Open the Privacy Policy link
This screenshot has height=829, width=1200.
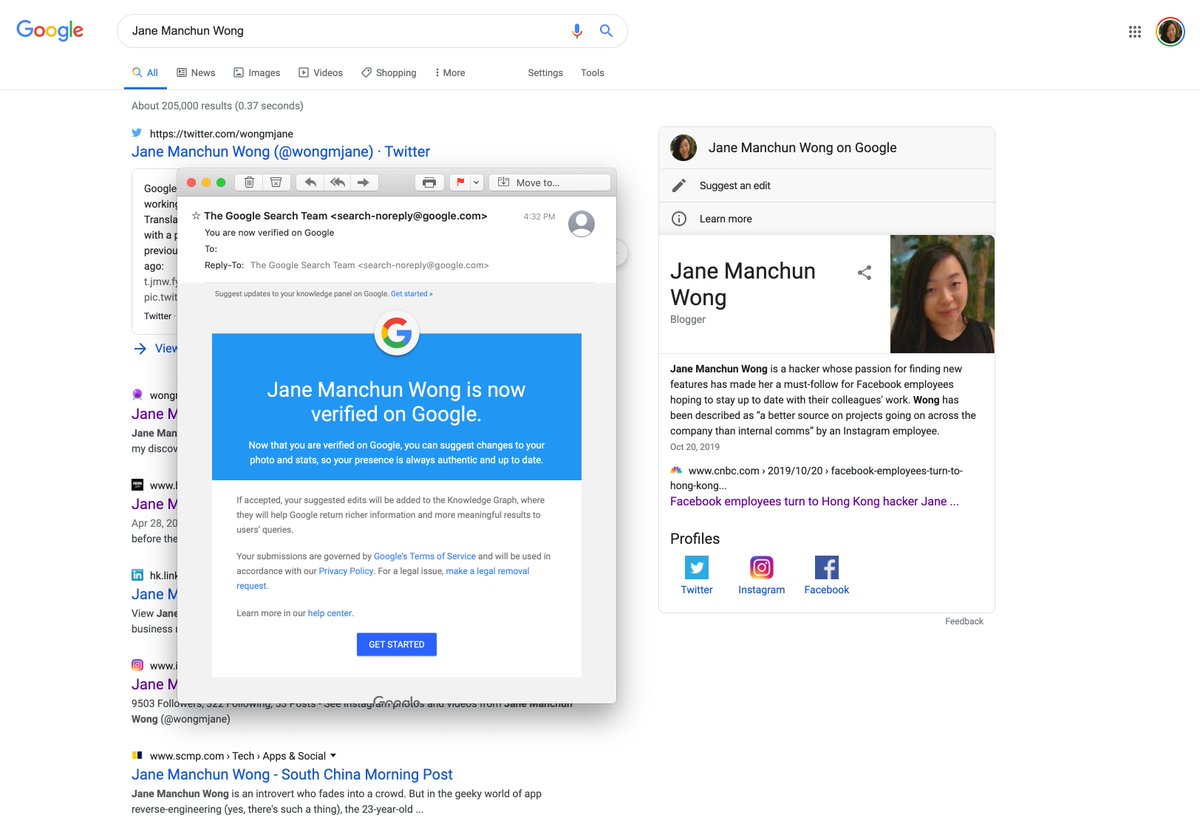pos(346,571)
